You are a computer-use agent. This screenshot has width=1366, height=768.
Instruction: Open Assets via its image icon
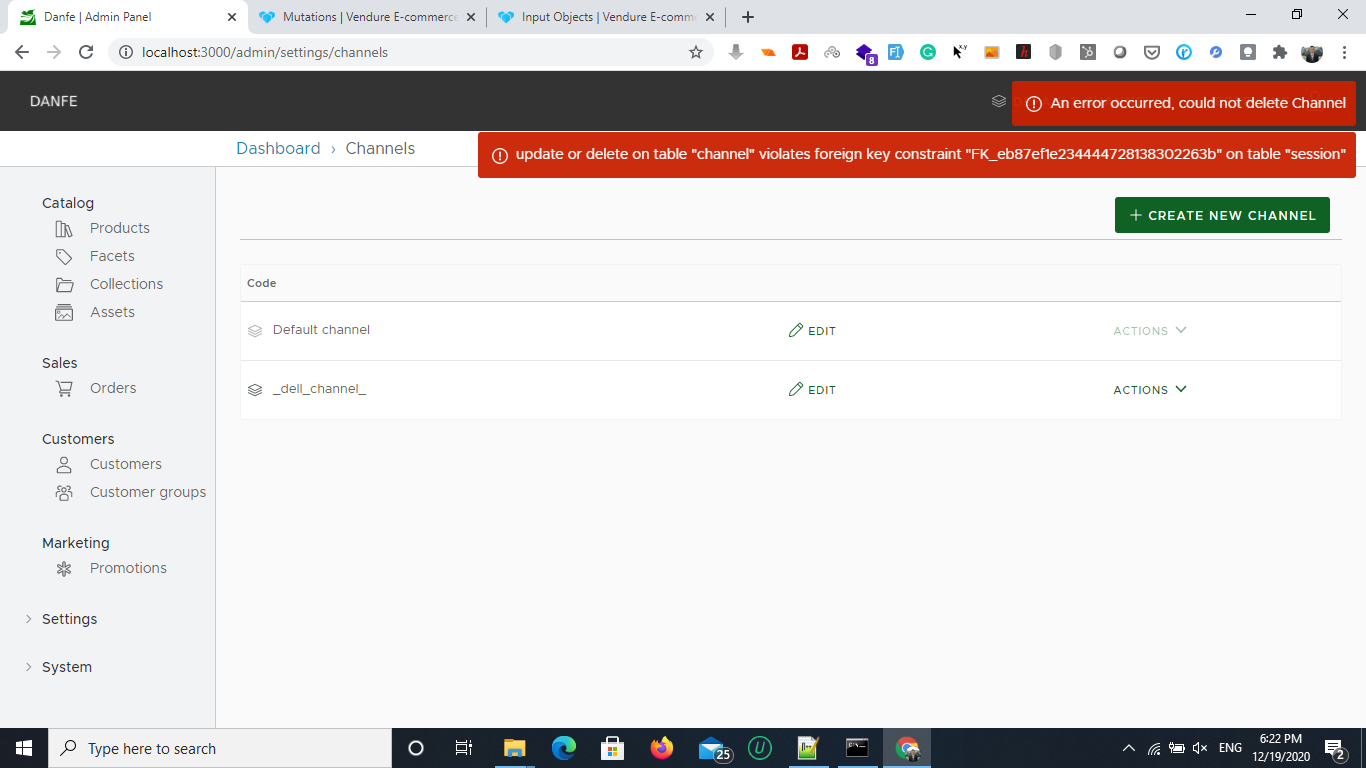tap(63, 312)
